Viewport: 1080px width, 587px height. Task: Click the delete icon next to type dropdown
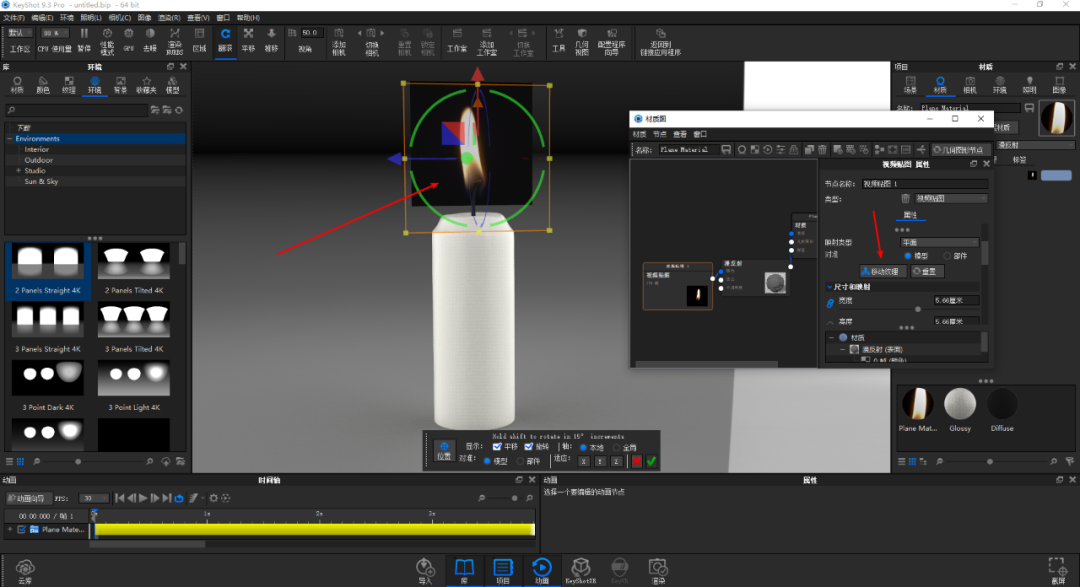(x=905, y=198)
